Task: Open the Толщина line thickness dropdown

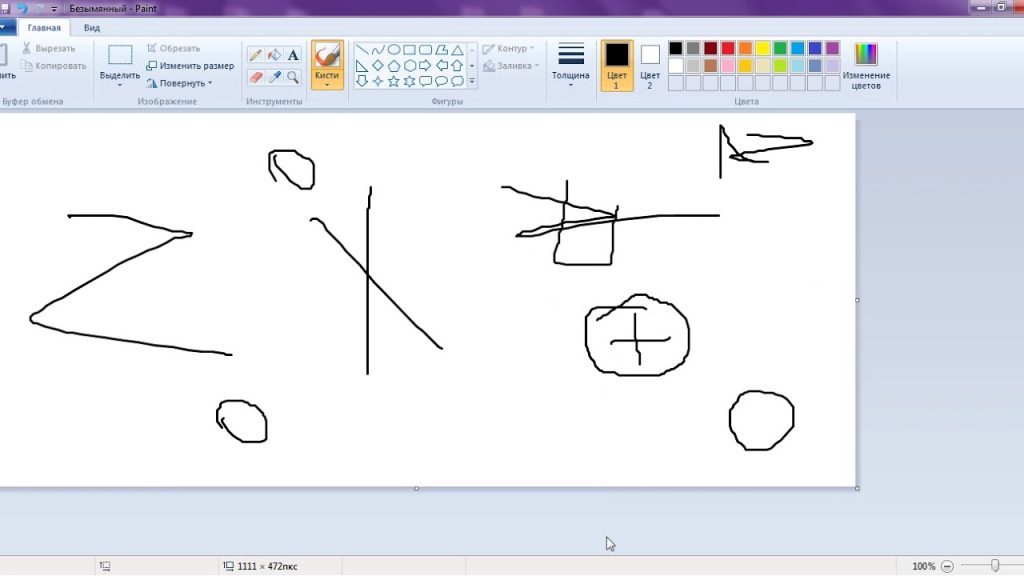Action: tap(571, 66)
